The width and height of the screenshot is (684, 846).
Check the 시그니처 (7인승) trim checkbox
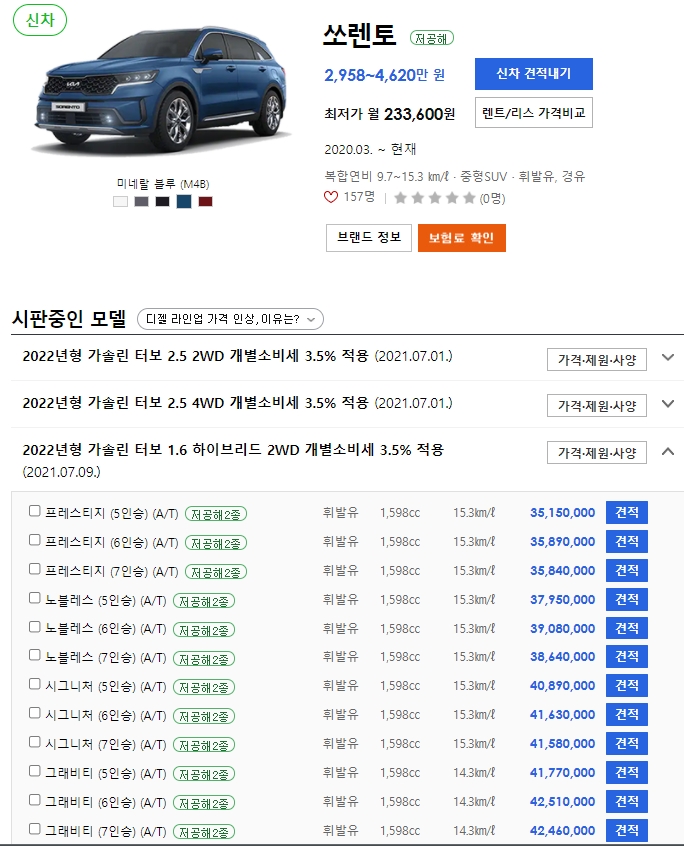(x=35, y=742)
